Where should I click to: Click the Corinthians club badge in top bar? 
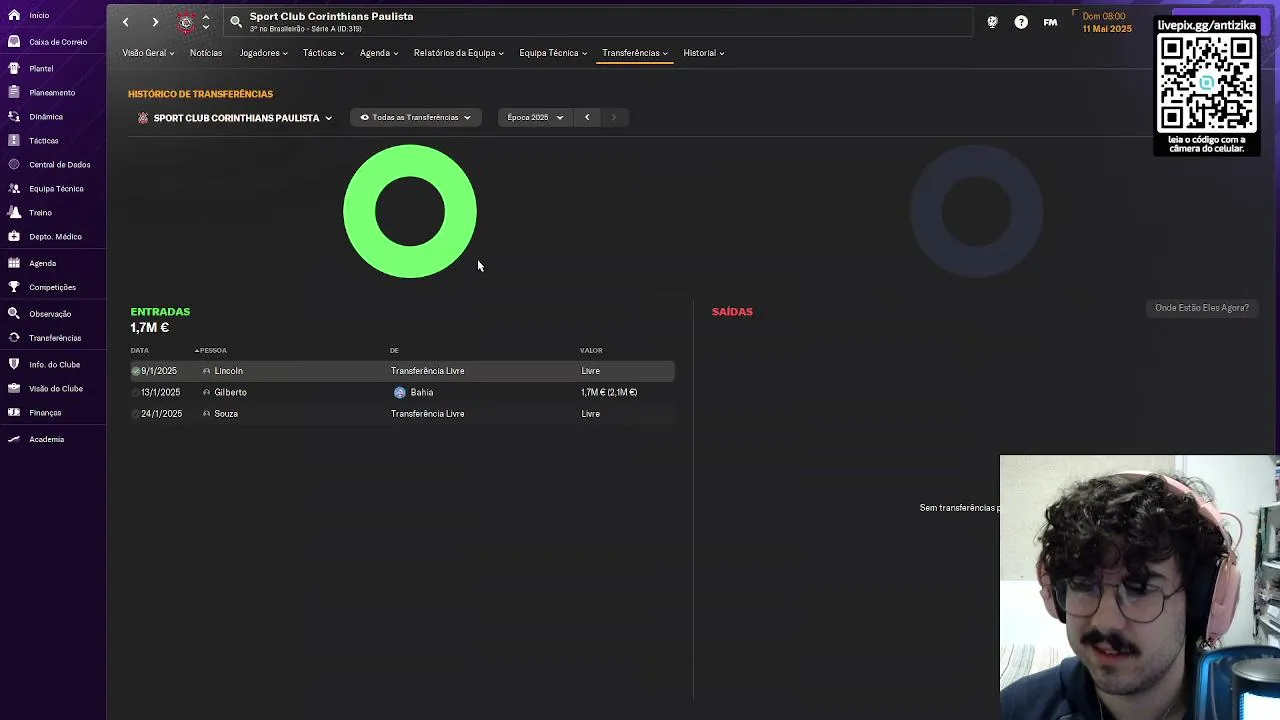click(x=186, y=22)
